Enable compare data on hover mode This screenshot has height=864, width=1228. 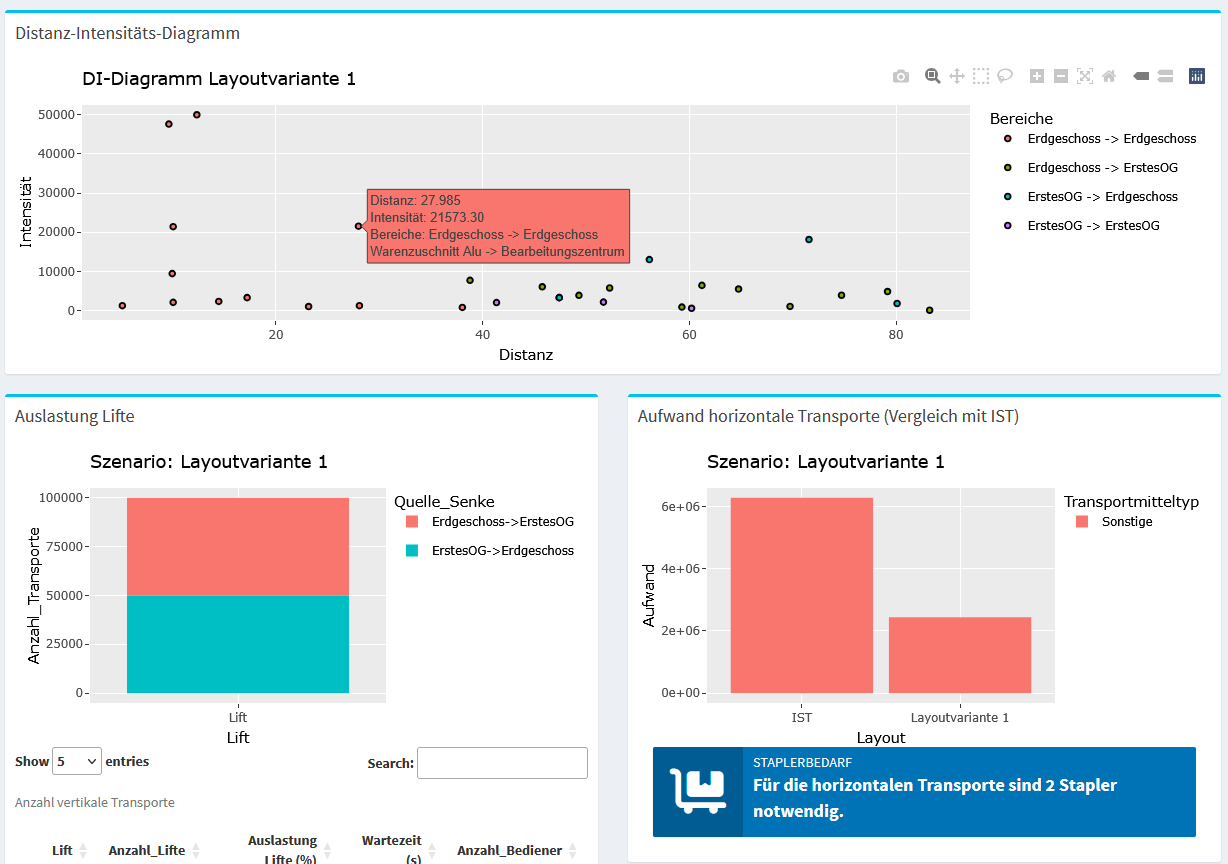pos(1165,76)
